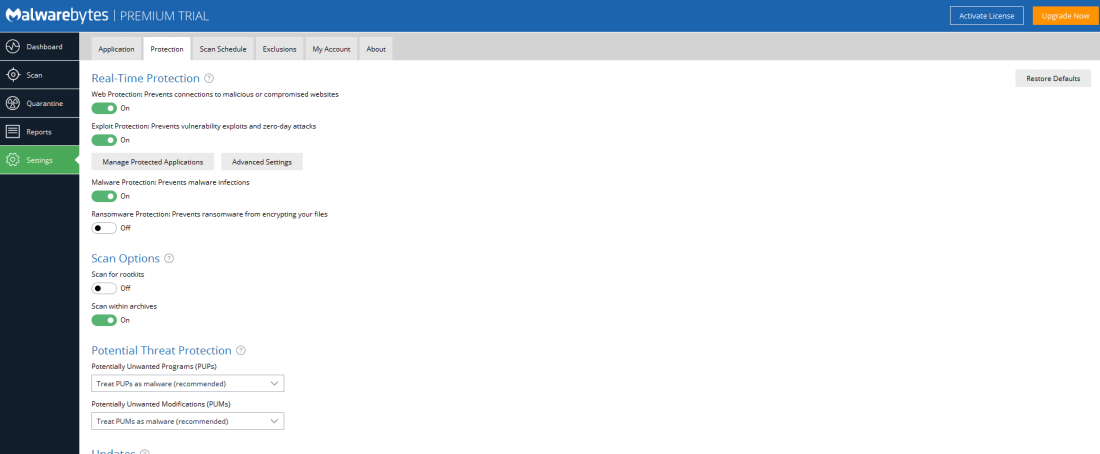
Task: Open the My Account tab
Action: (331, 49)
